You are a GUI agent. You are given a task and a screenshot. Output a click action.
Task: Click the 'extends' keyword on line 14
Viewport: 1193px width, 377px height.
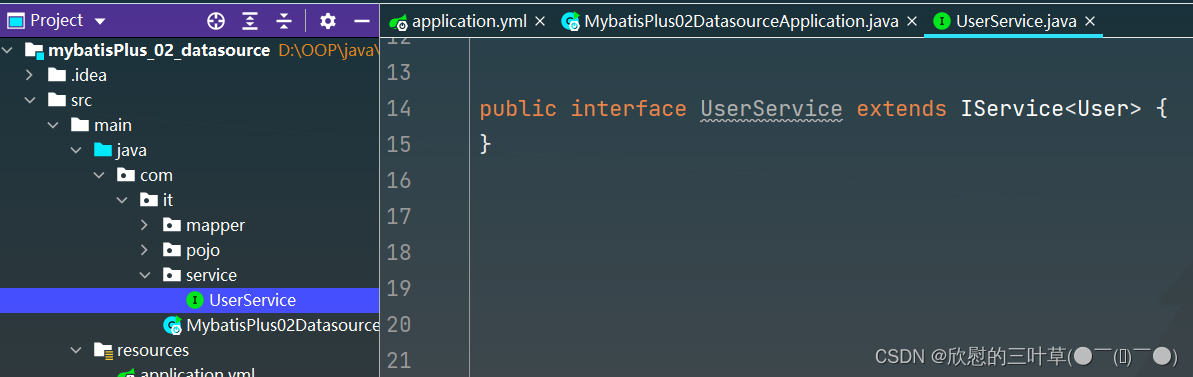902,109
